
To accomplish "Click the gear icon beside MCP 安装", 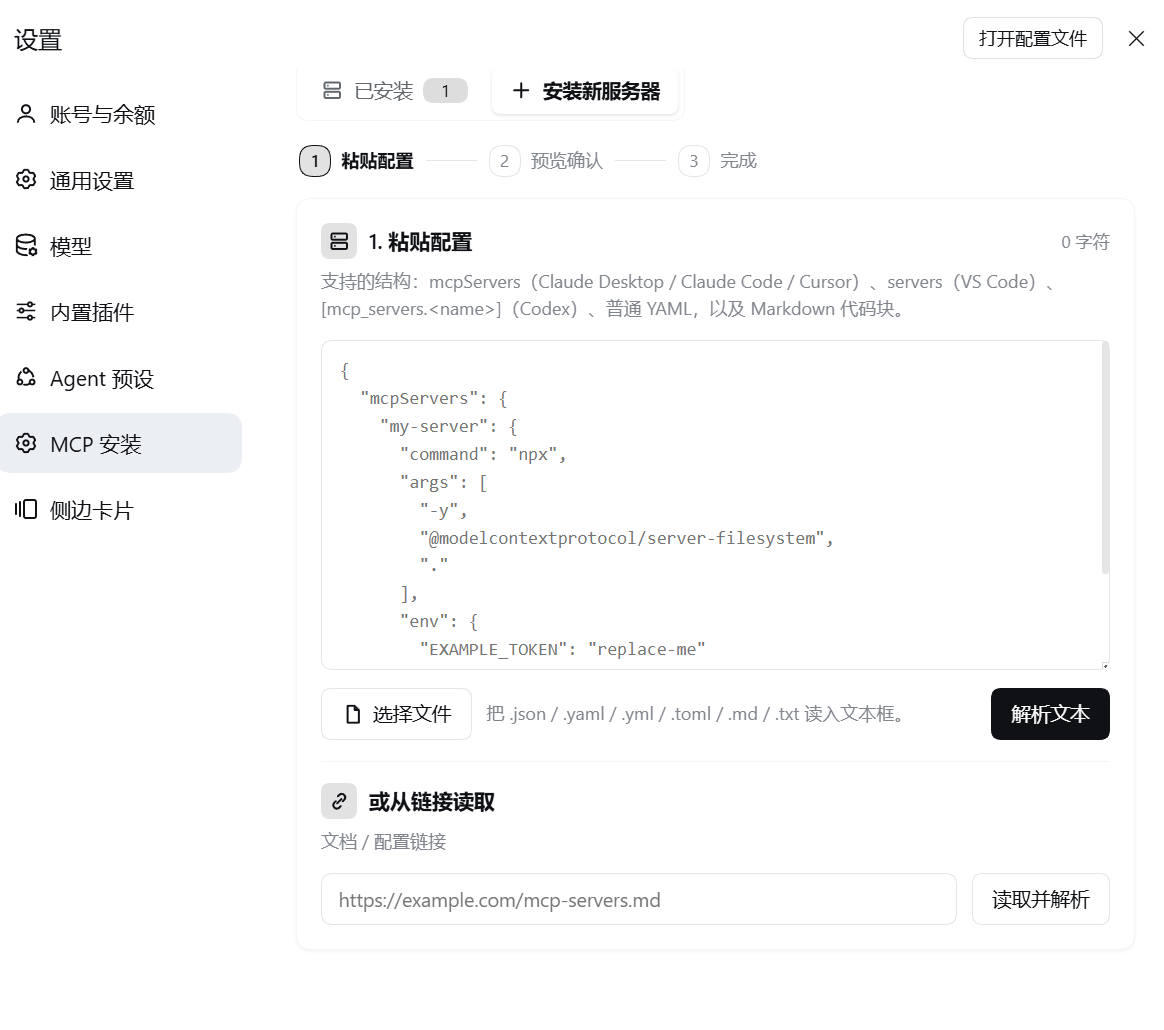I will 26,443.
